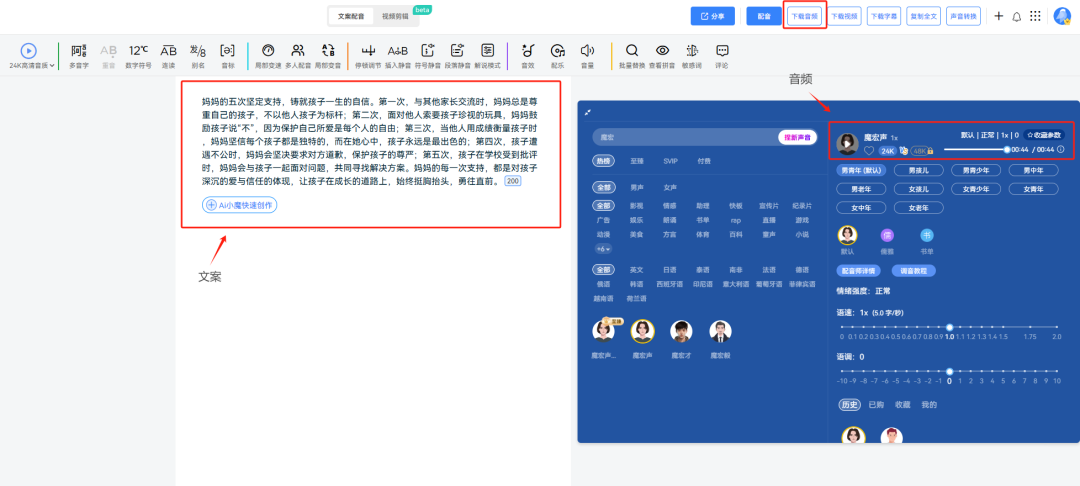Click the 分享 share button

(713, 16)
